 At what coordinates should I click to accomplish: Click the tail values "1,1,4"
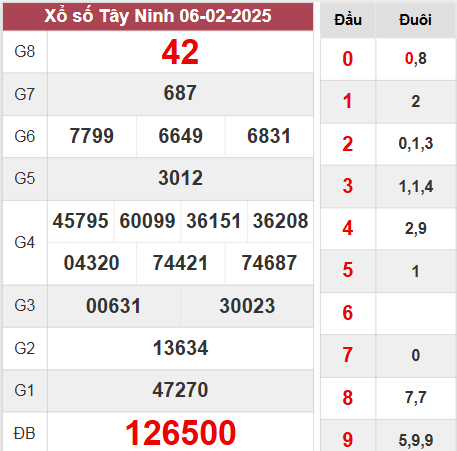[416, 187]
